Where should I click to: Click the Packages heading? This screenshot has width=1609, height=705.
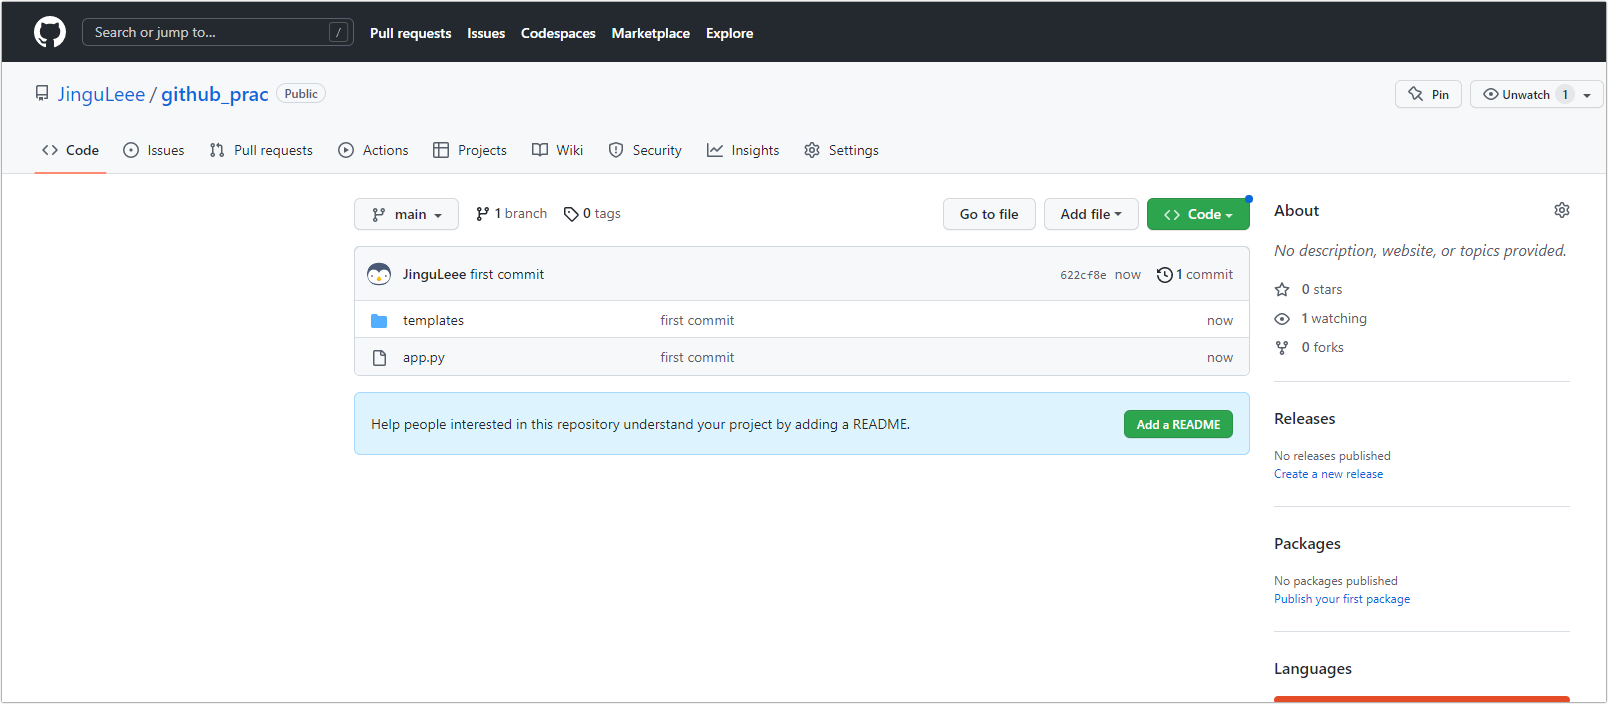coord(1307,543)
